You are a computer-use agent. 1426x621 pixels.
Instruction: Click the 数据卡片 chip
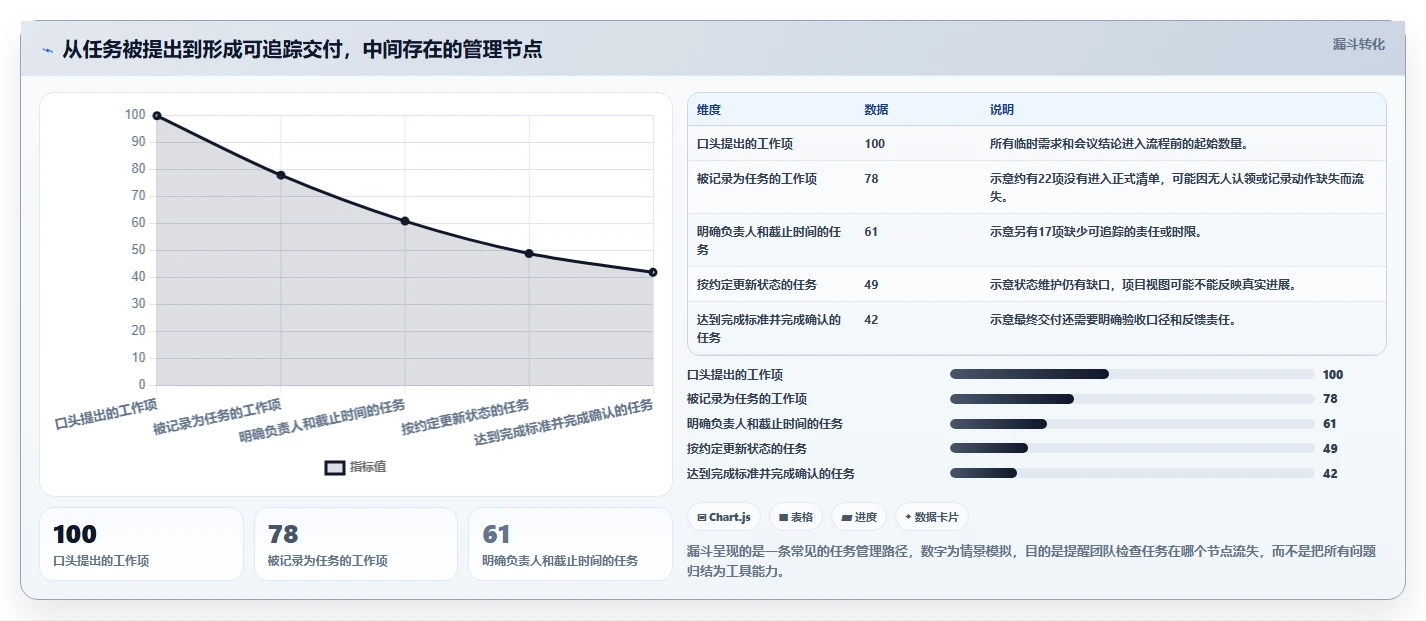[932, 517]
